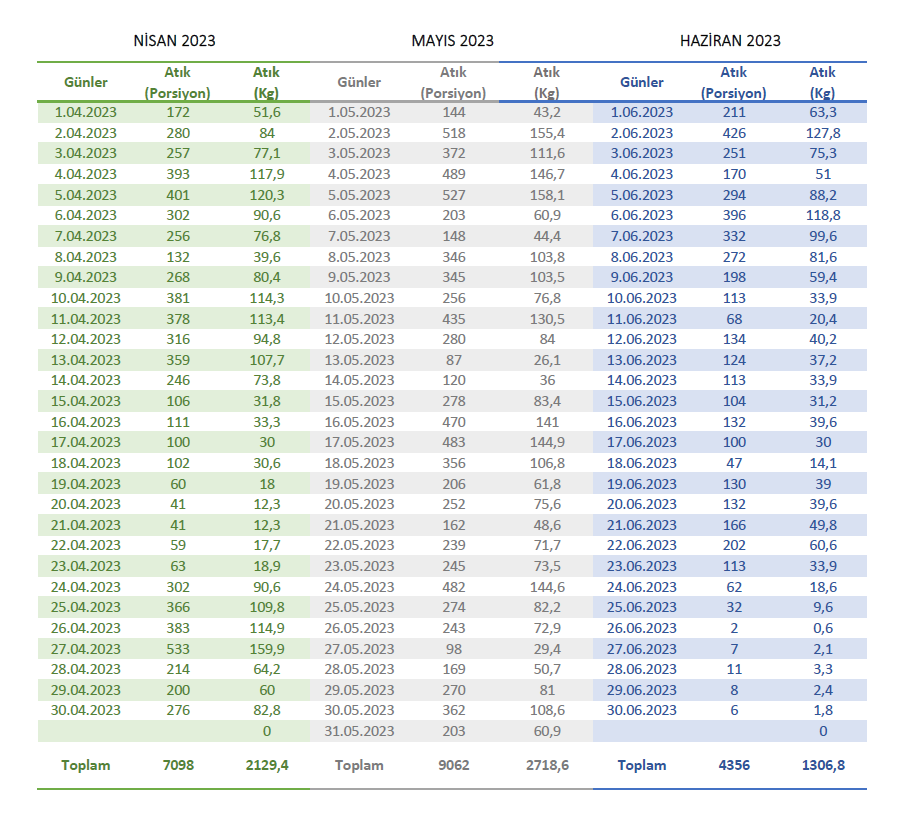The height and width of the screenshot is (814, 903).
Task: Click the HAZİRAN 2023 table heading
Action: (x=730, y=41)
